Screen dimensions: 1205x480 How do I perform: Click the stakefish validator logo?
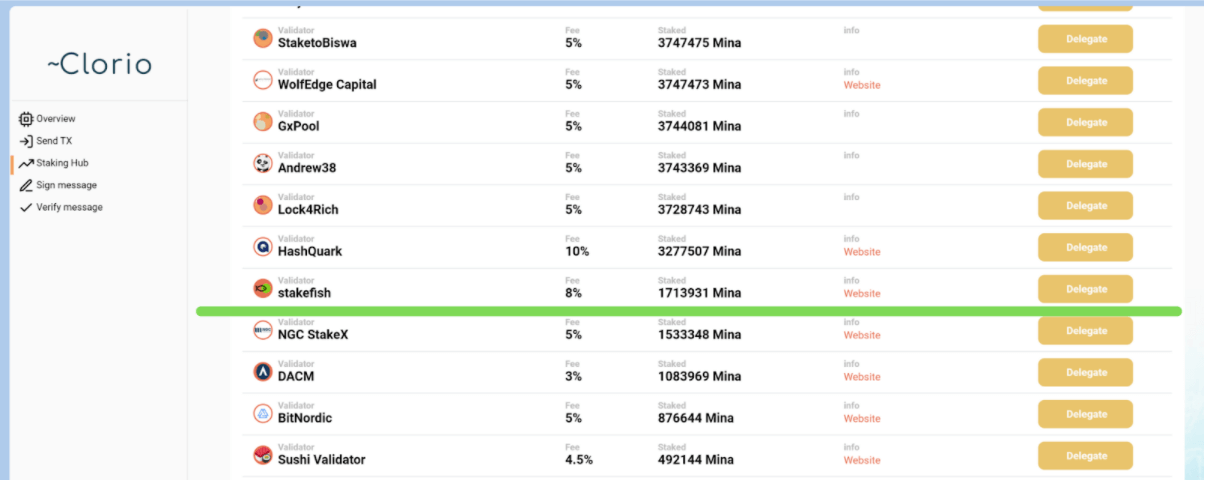(263, 289)
